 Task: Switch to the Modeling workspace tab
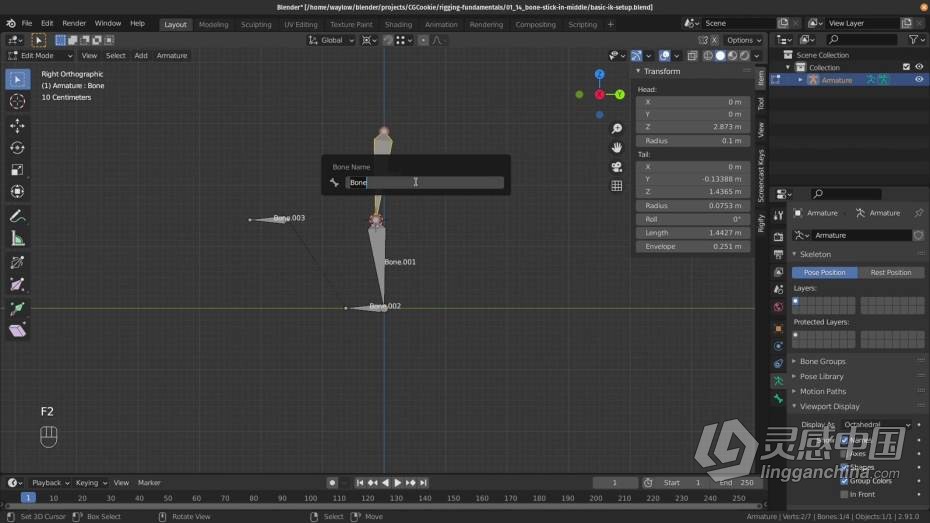(x=214, y=24)
